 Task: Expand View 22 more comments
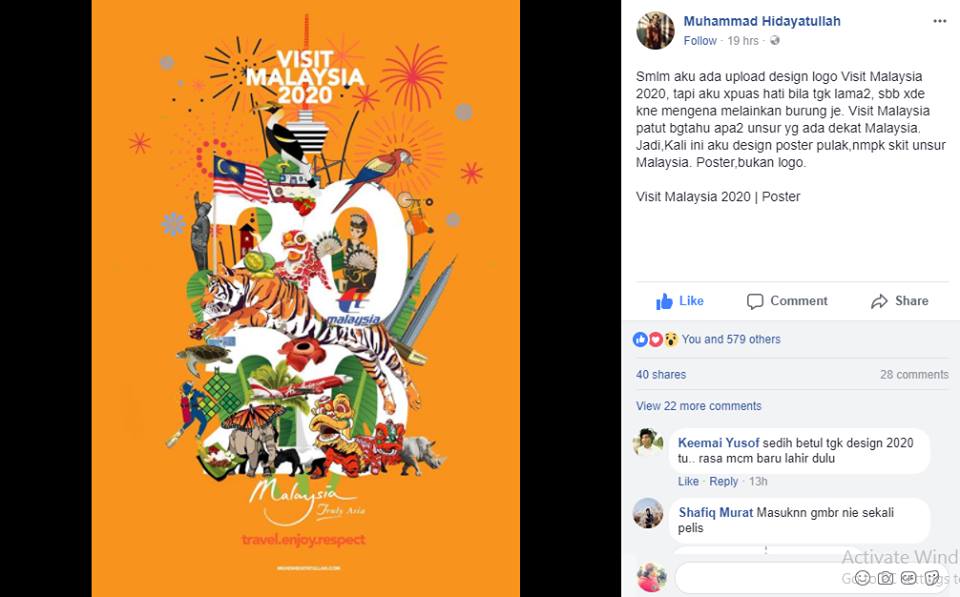(699, 406)
